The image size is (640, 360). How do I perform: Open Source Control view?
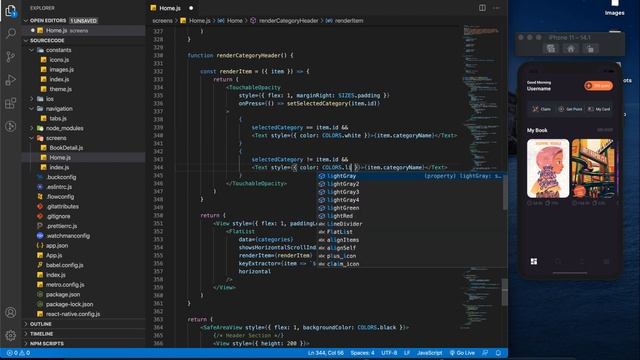11,57
